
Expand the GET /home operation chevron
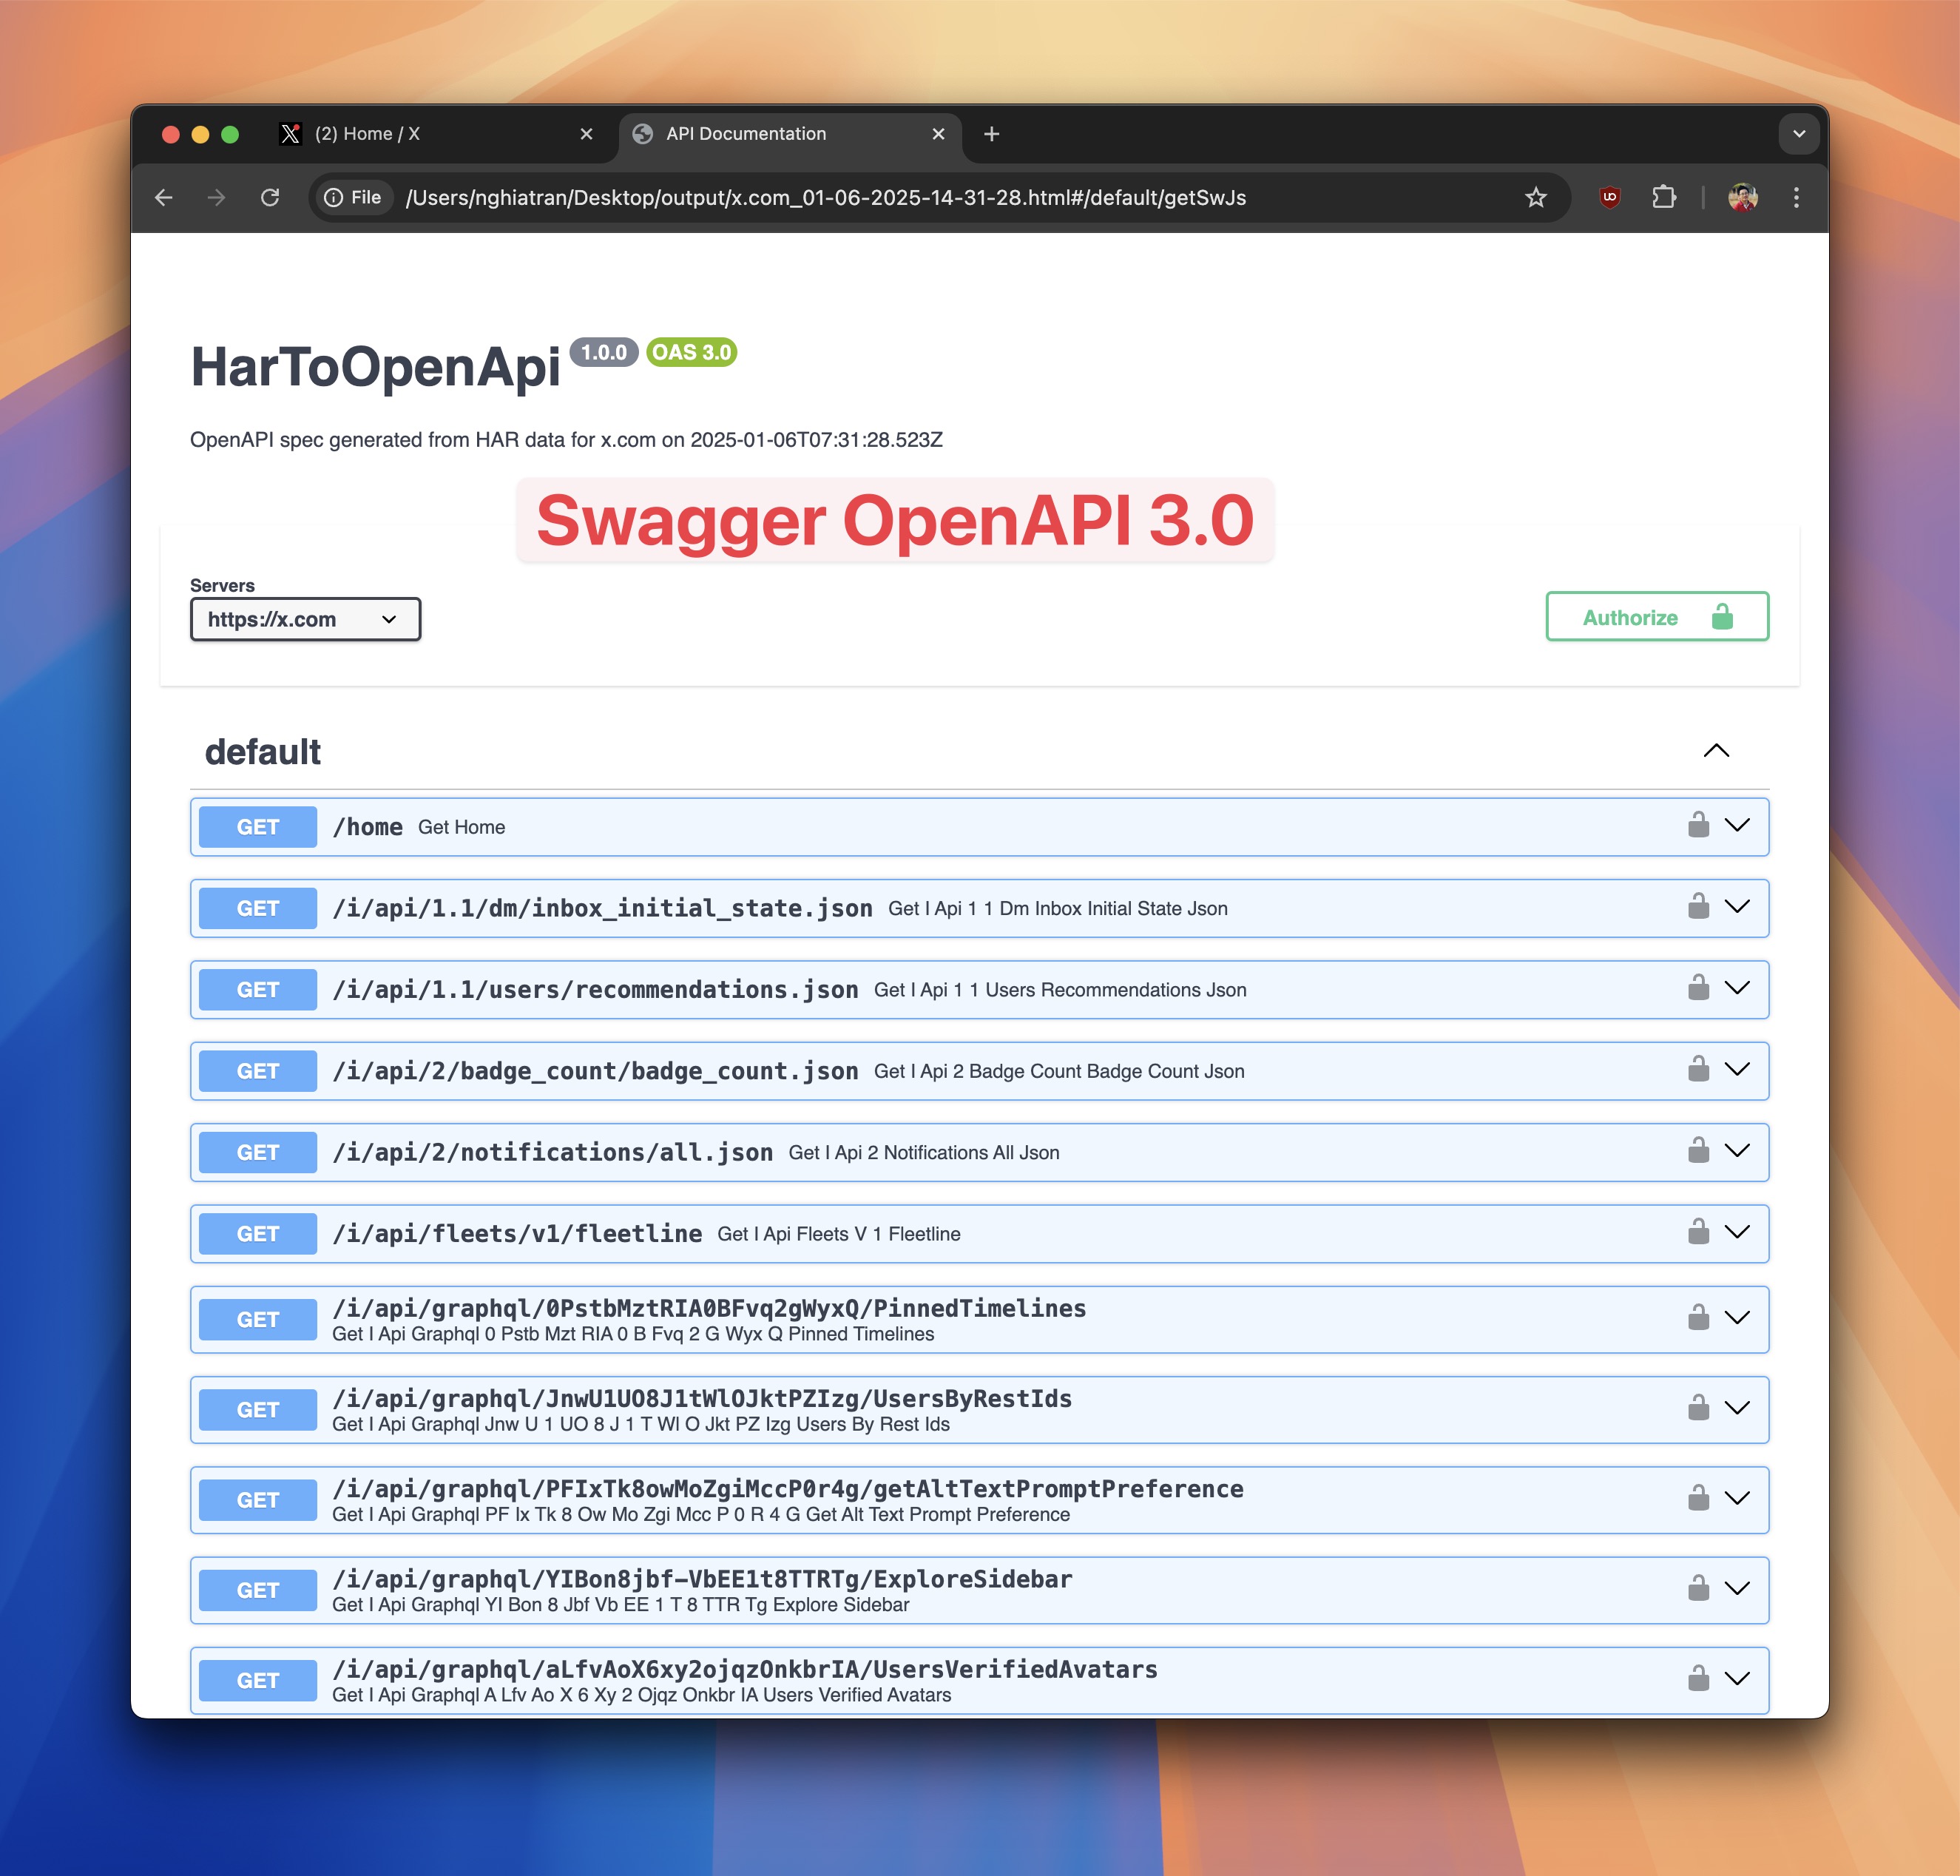coord(1738,825)
